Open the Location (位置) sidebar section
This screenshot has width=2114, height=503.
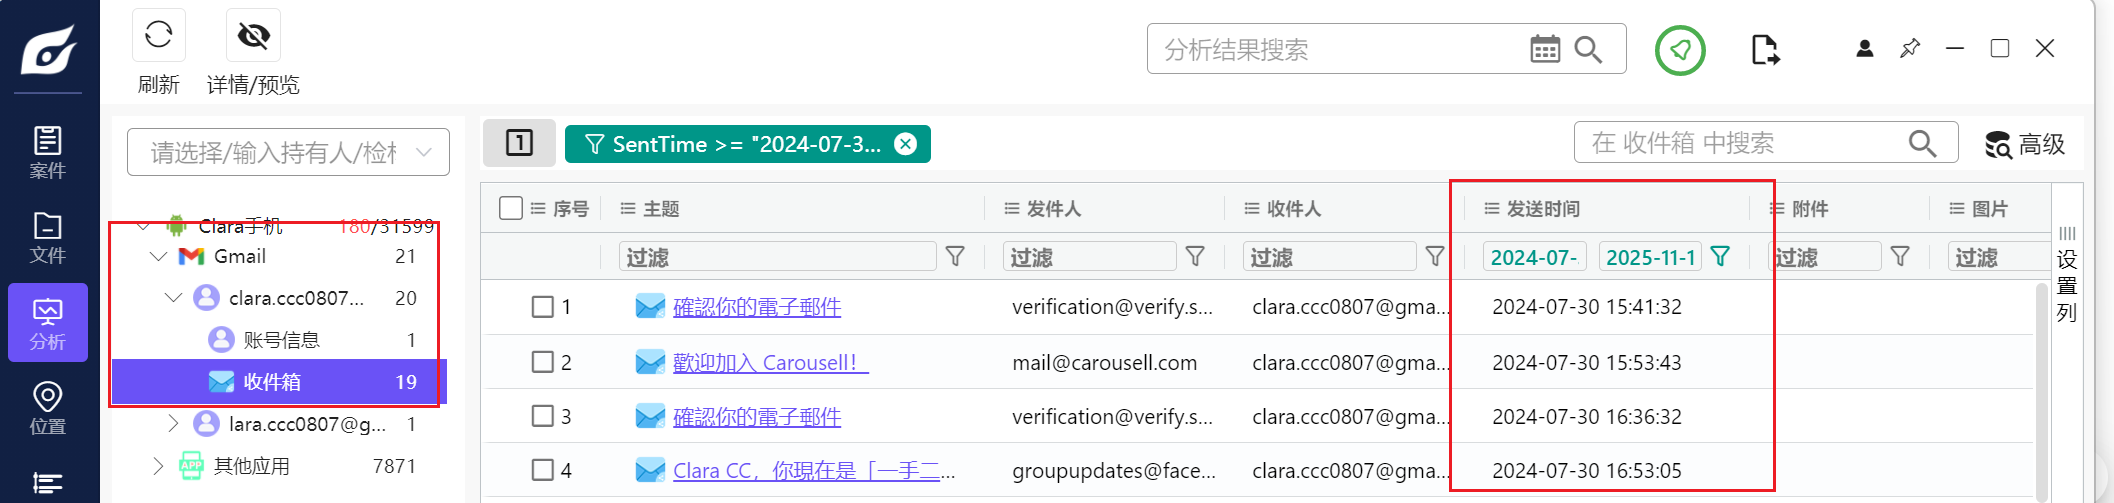point(47,408)
